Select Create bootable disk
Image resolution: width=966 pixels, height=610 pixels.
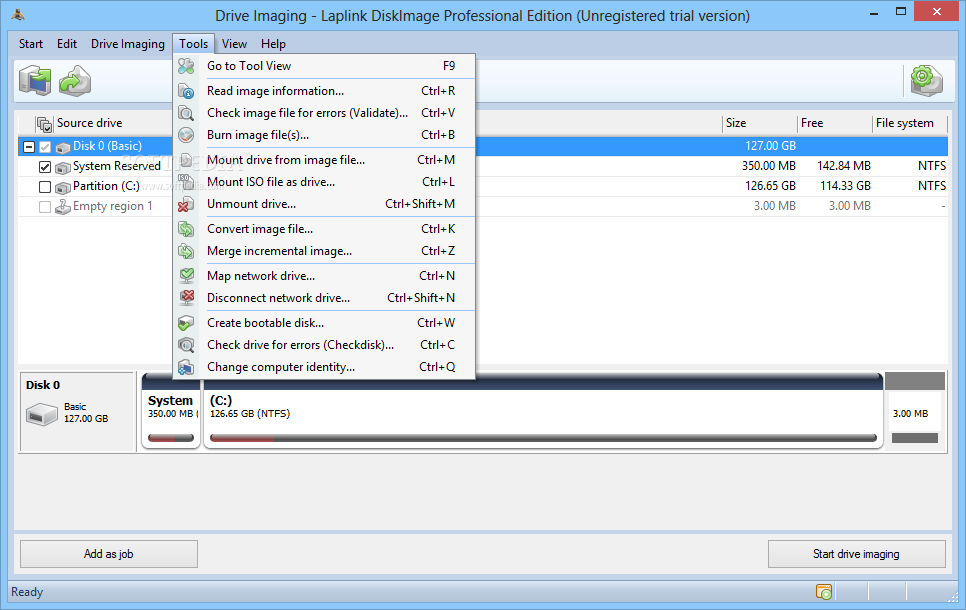[x=325, y=322]
